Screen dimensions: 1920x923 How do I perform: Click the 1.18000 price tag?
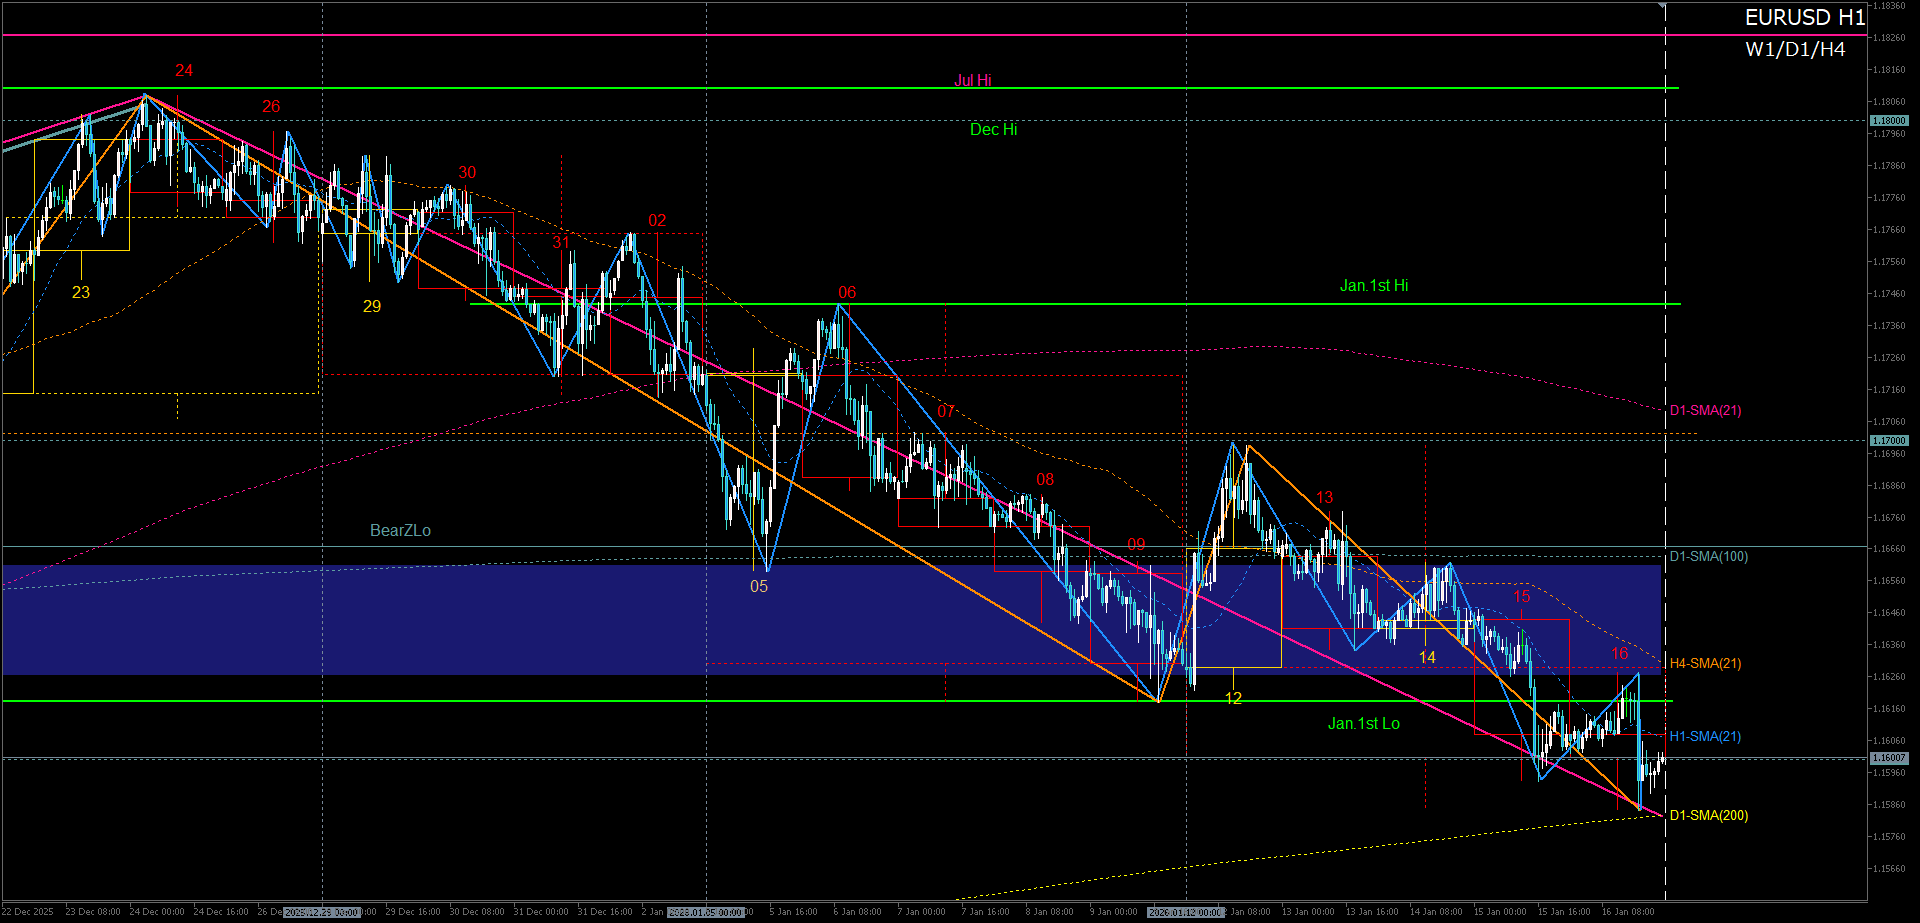[1889, 120]
